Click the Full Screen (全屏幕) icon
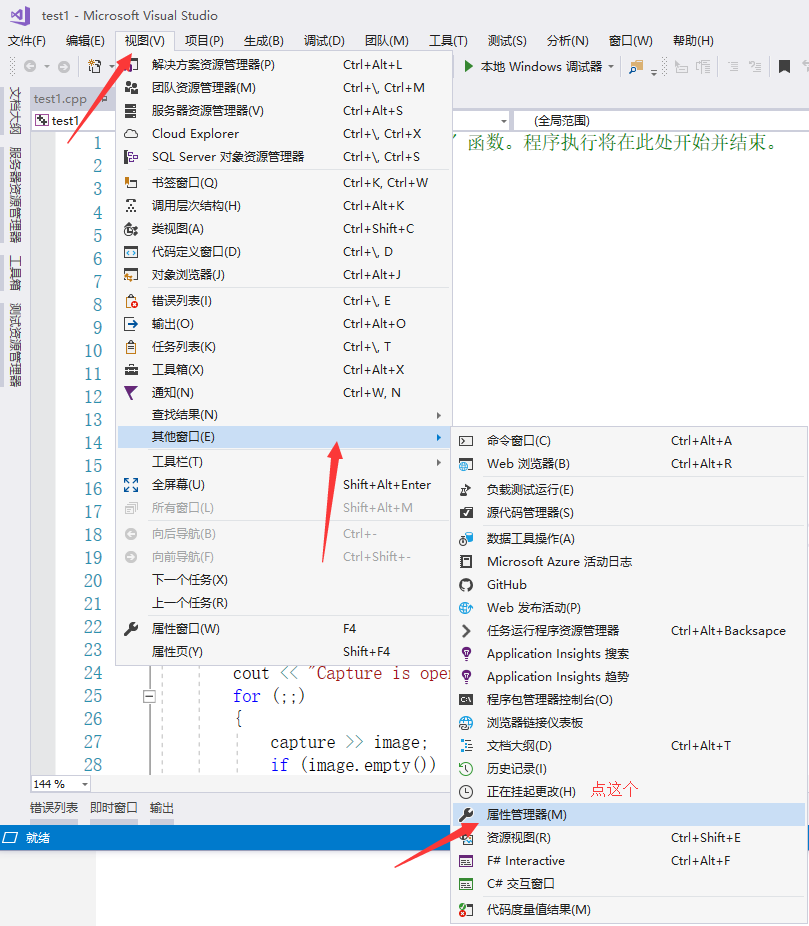809x926 pixels. [x=131, y=485]
